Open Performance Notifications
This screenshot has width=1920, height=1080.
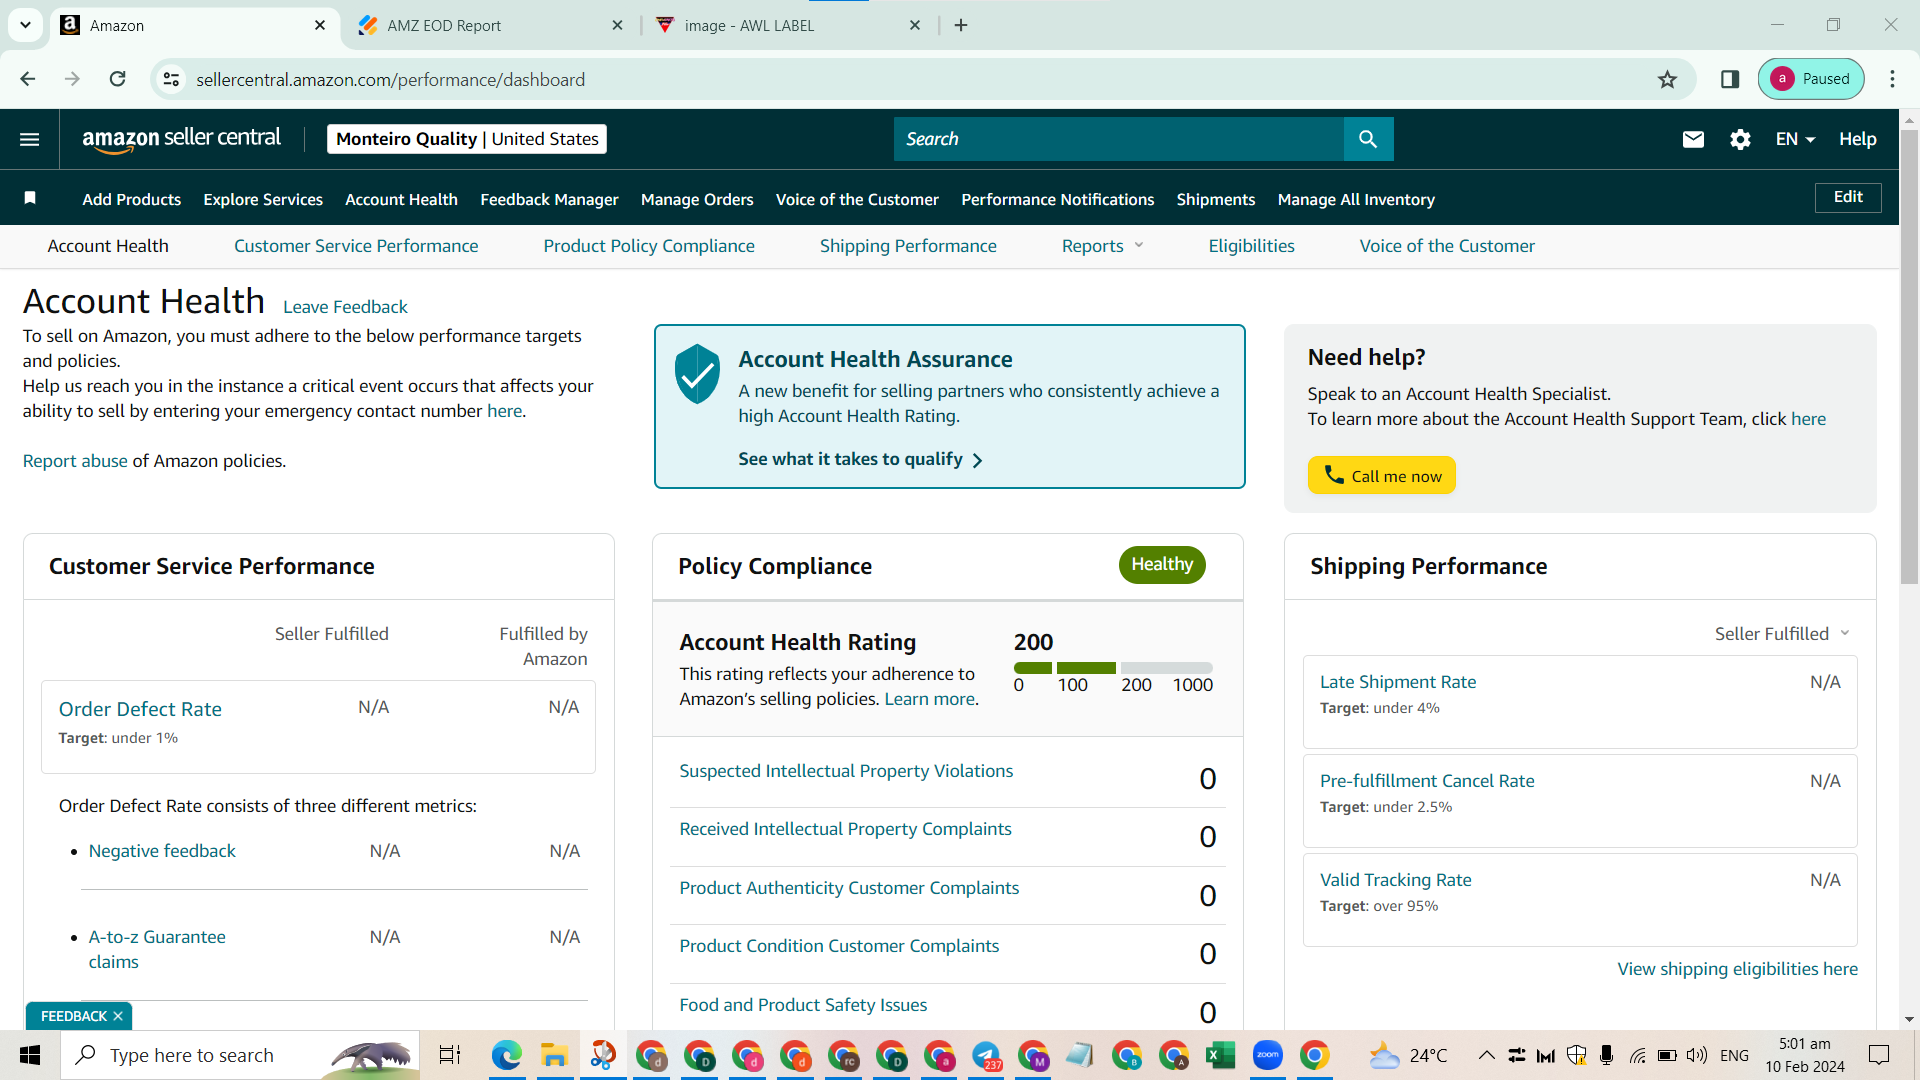click(1058, 199)
